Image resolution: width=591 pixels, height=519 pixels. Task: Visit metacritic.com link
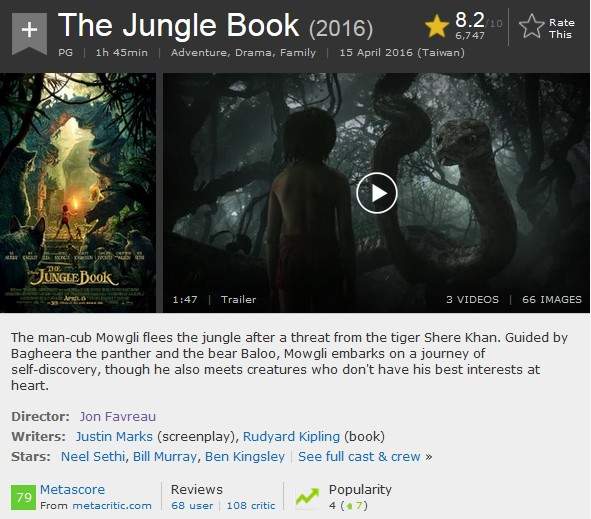[112, 506]
